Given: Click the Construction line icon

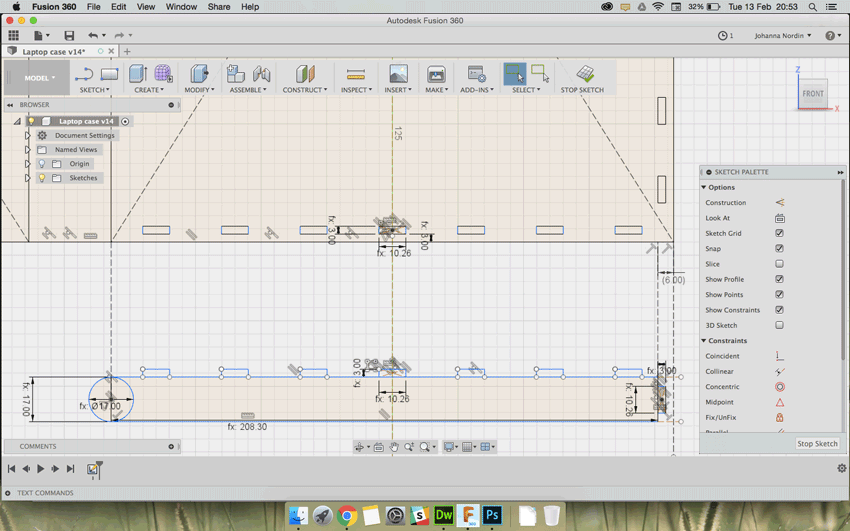Looking at the screenshot, I should point(779,203).
